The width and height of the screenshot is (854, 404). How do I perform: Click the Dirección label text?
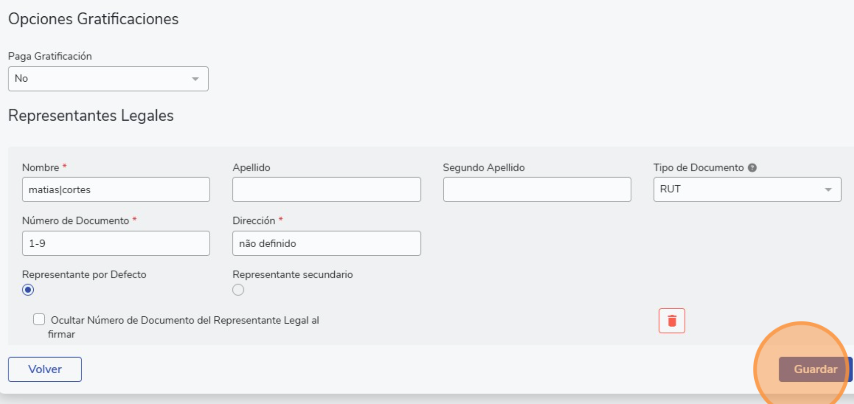254,221
